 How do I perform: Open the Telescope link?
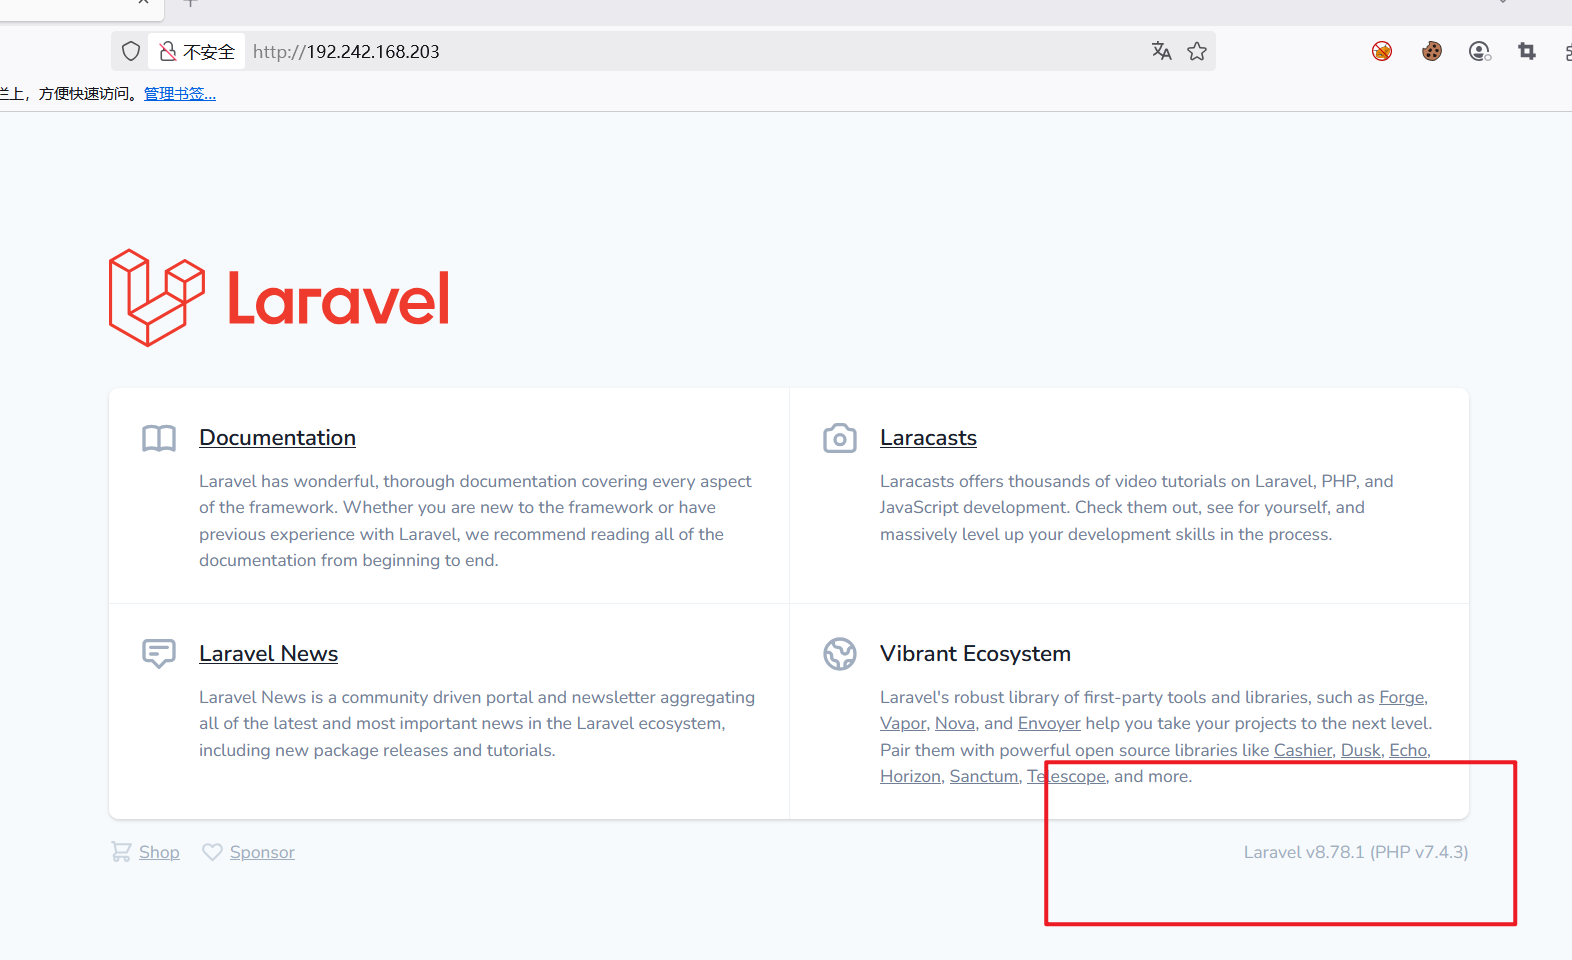click(x=1066, y=776)
